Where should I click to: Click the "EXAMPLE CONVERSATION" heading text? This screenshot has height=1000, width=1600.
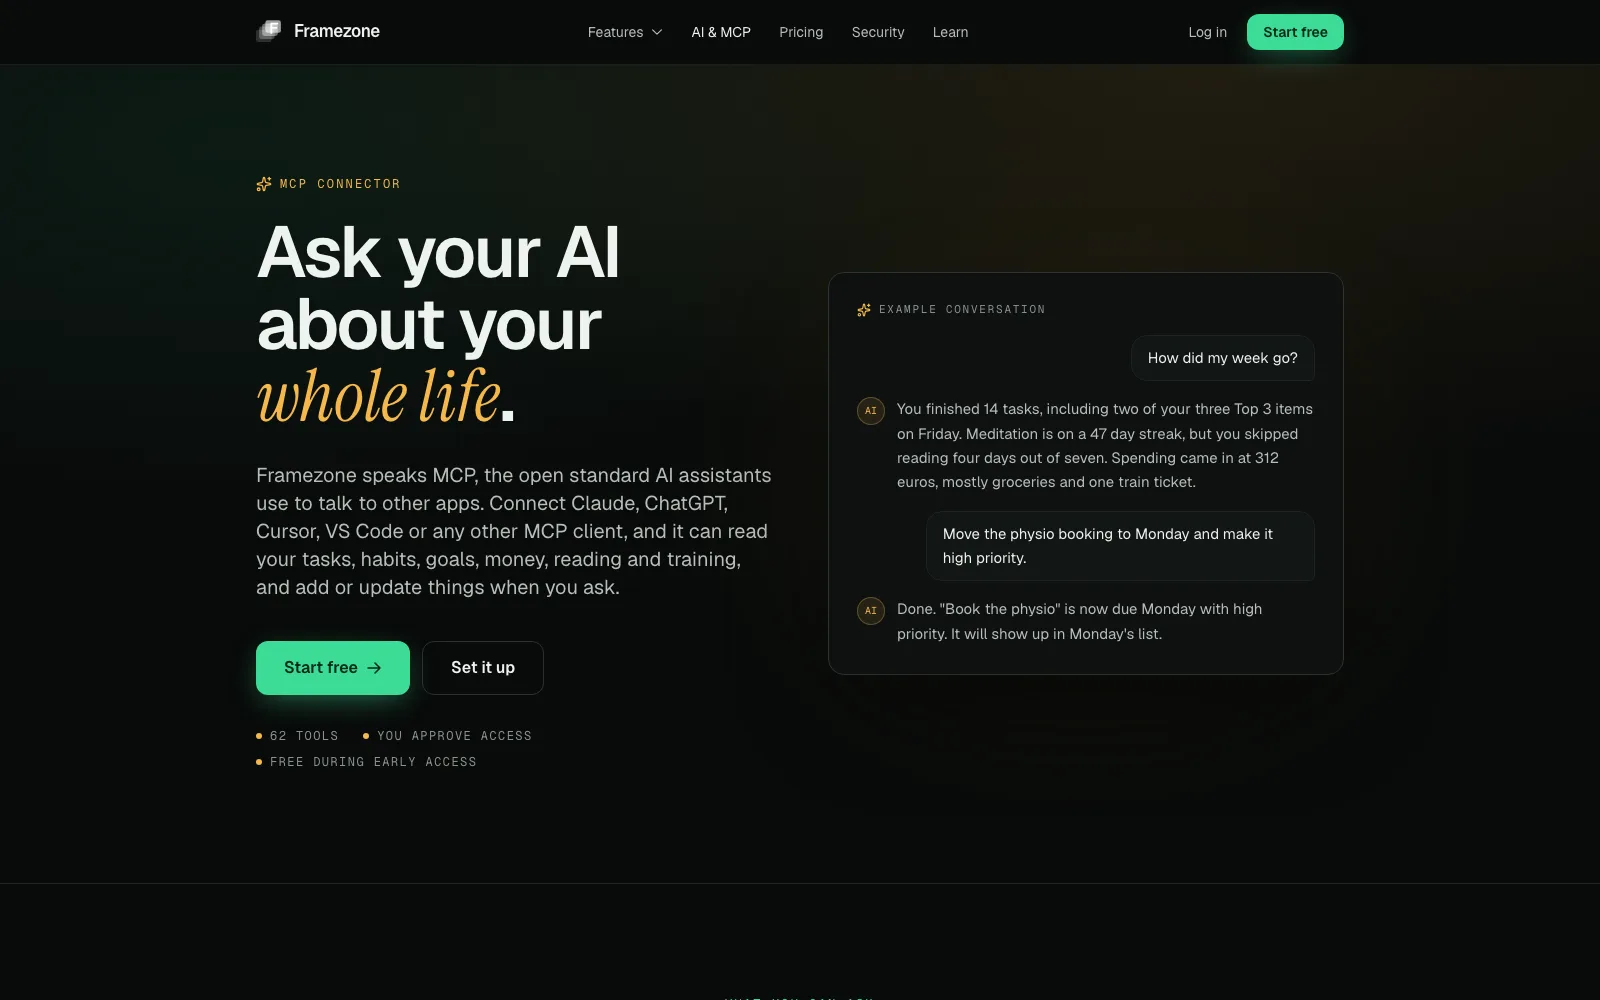tap(962, 310)
